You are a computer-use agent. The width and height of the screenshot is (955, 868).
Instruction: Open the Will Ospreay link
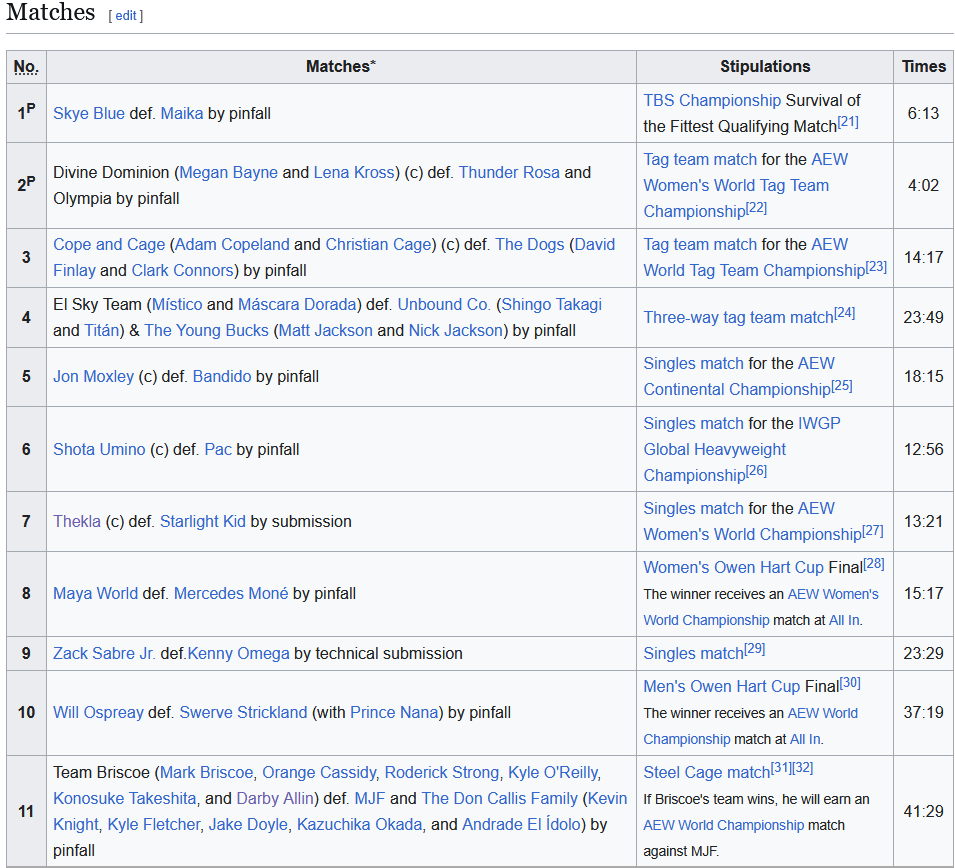pyautogui.click(x=98, y=712)
